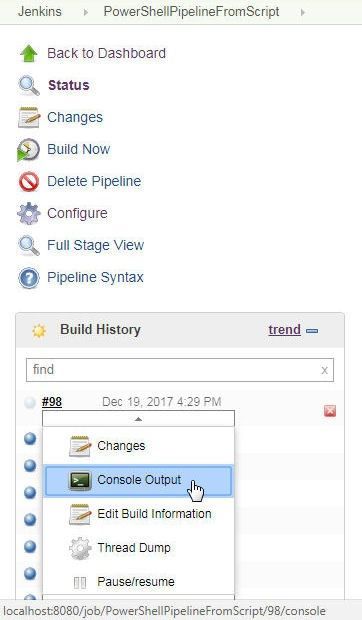362x620 pixels.
Task: Focus the find build search field
Action: tap(180, 370)
